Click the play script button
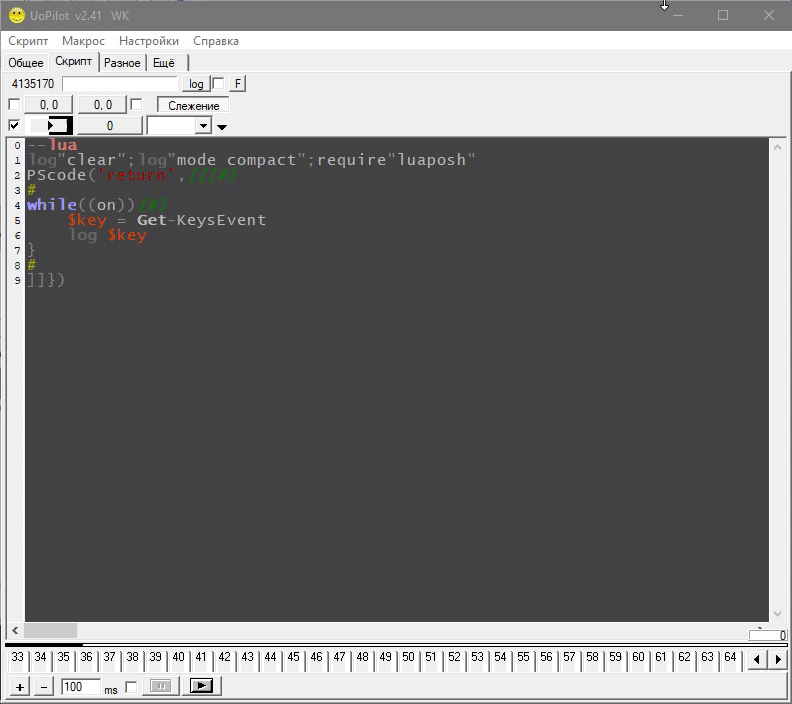The image size is (792, 704). click(202, 686)
